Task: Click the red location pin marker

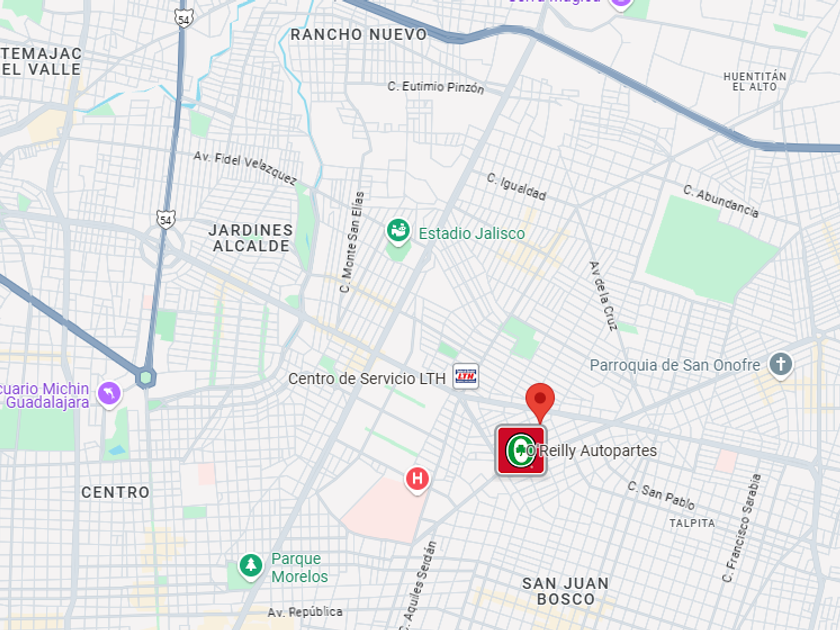Action: point(540,402)
